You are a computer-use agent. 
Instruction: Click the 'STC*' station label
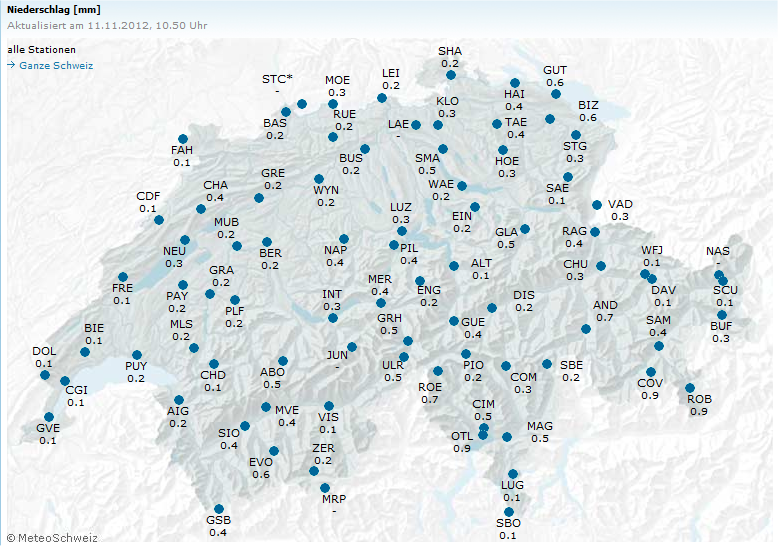pos(277,79)
